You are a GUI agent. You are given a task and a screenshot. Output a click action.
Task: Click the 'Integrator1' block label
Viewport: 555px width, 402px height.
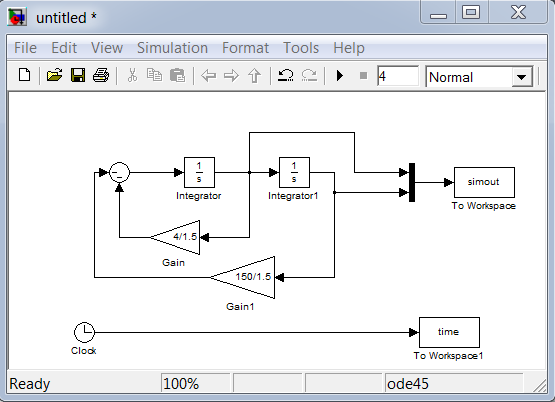pos(293,196)
